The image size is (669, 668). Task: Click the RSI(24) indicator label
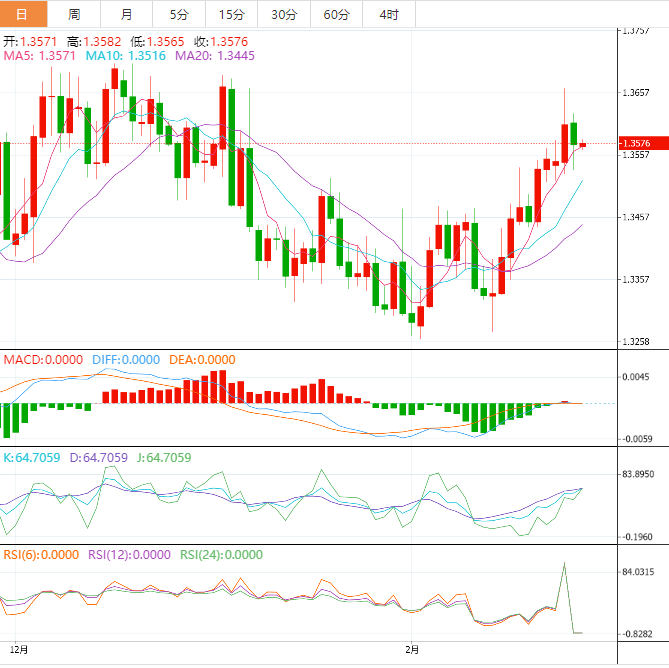tap(221, 555)
